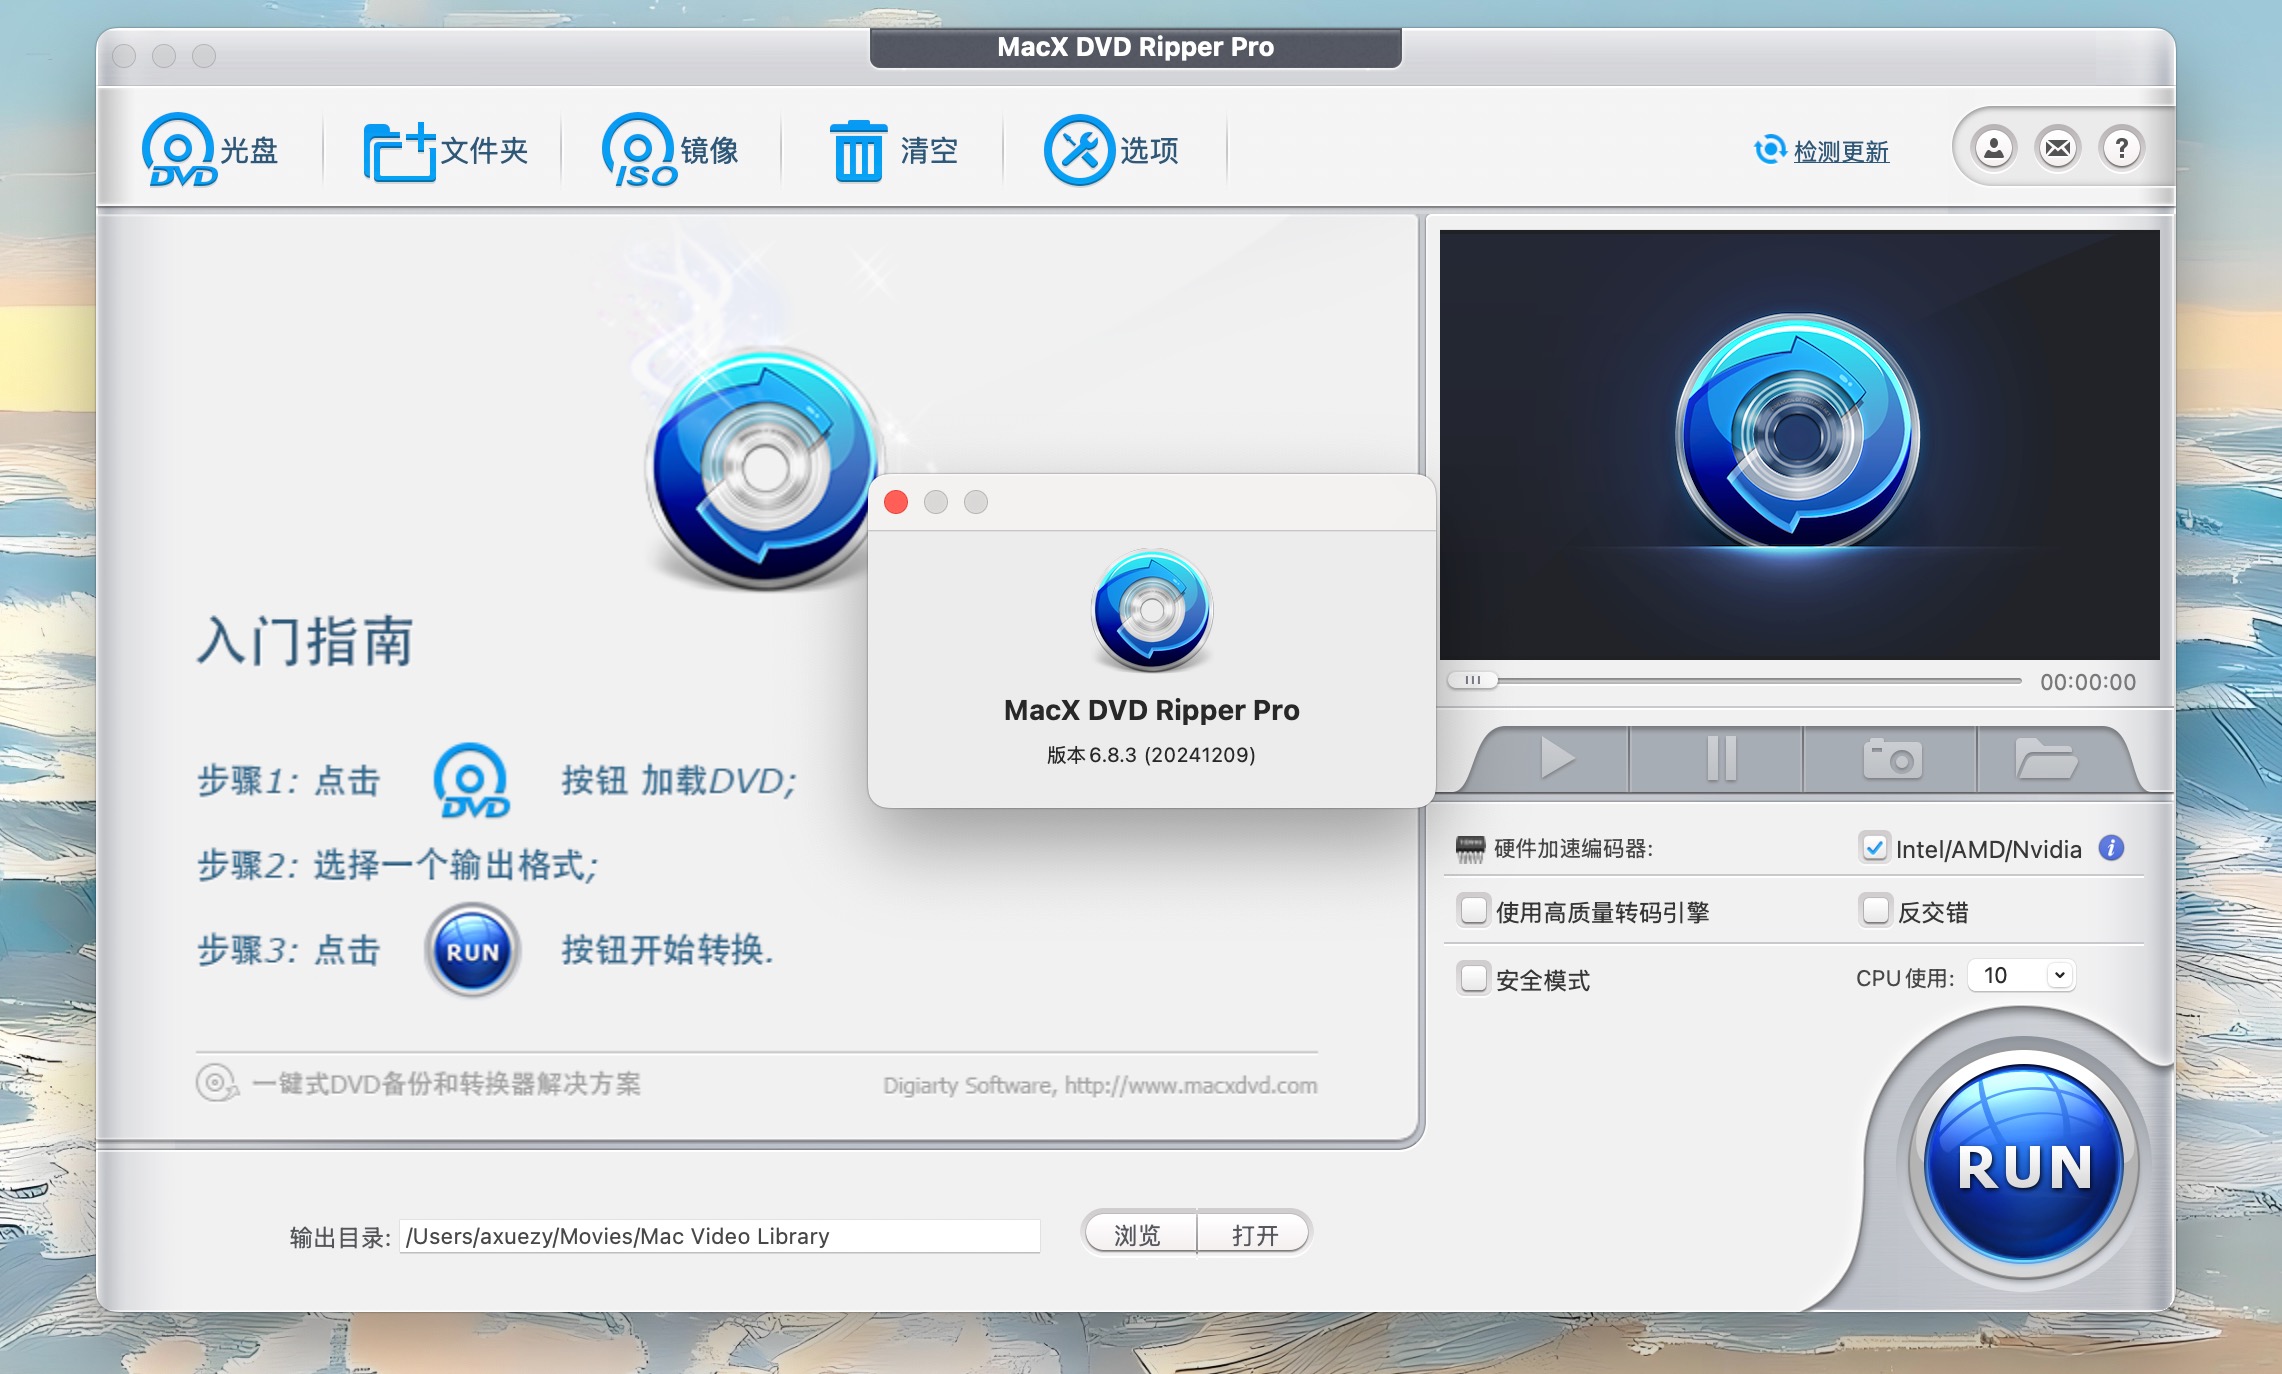Click the 一键式DVD备份和转换器解决方案 text

tap(446, 1084)
